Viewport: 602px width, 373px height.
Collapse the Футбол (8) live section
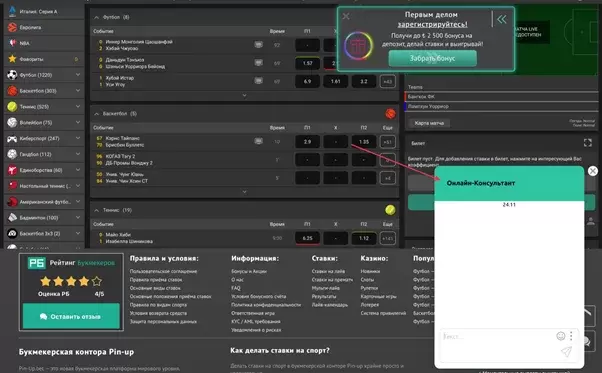tap(96, 17)
